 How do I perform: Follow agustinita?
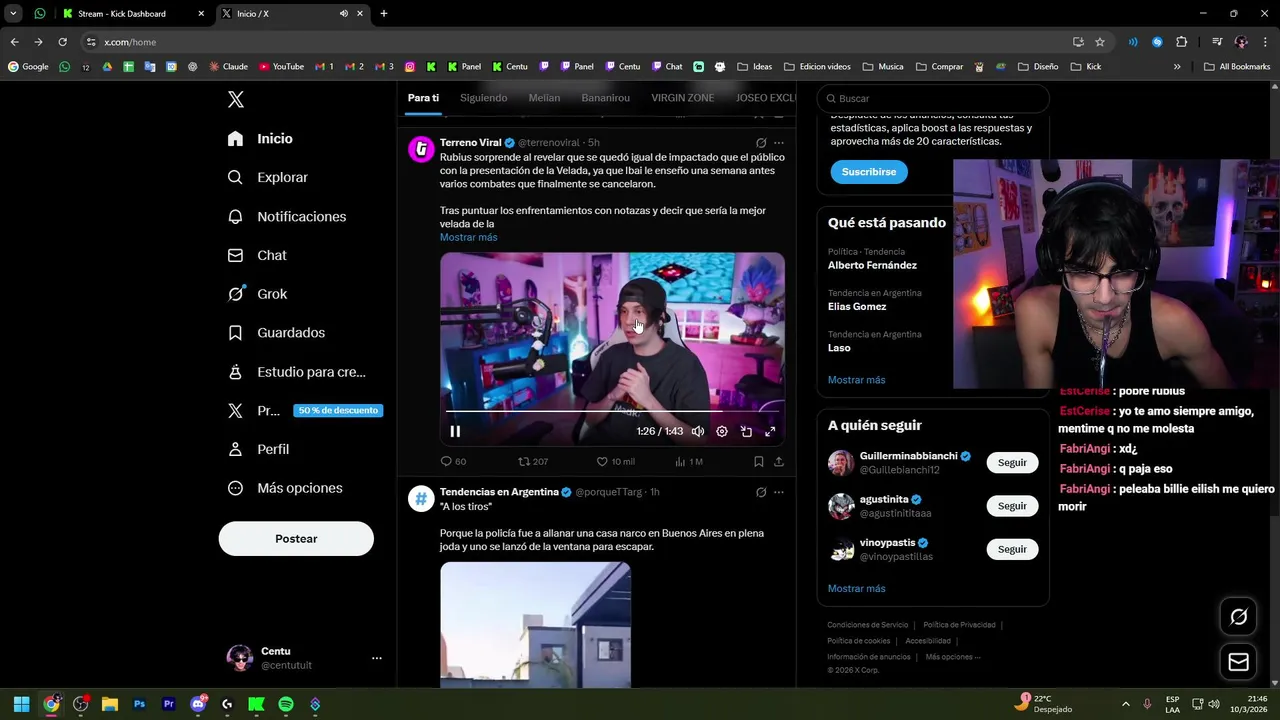coord(1012,506)
